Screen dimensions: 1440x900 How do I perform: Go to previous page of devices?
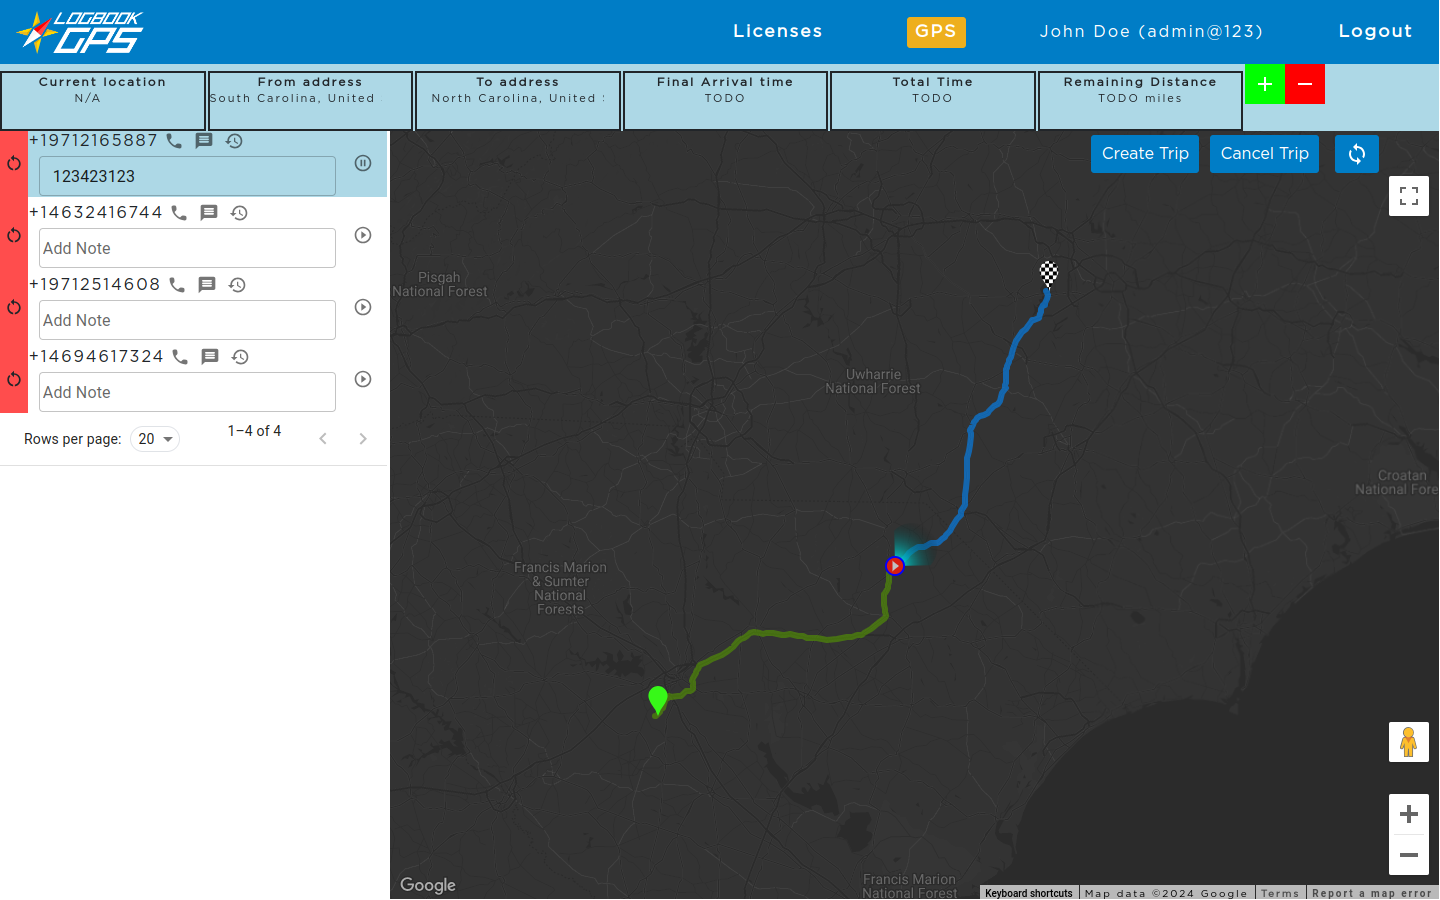pyautogui.click(x=323, y=439)
